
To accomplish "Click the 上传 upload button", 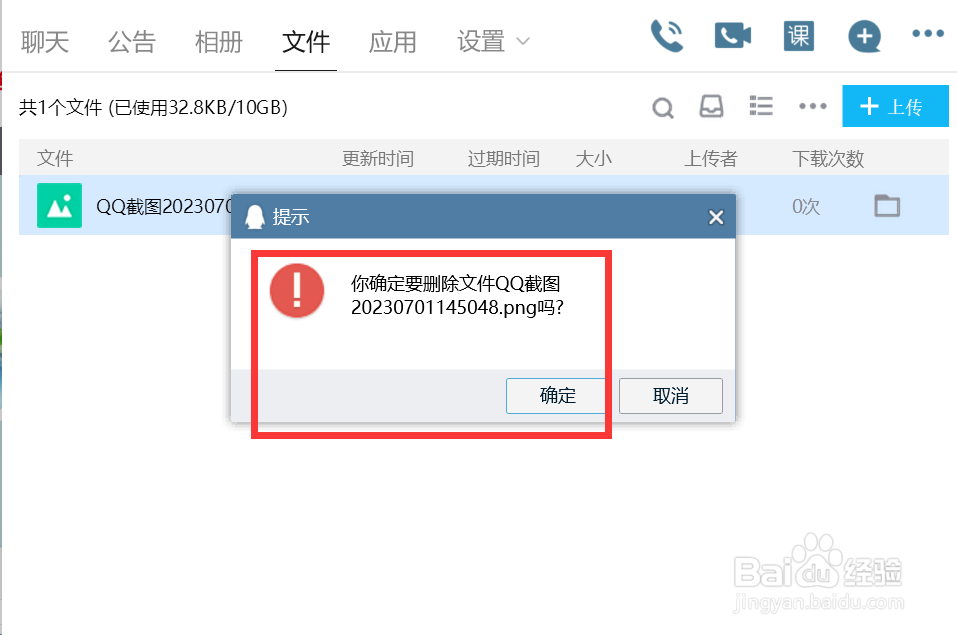I will (x=895, y=106).
